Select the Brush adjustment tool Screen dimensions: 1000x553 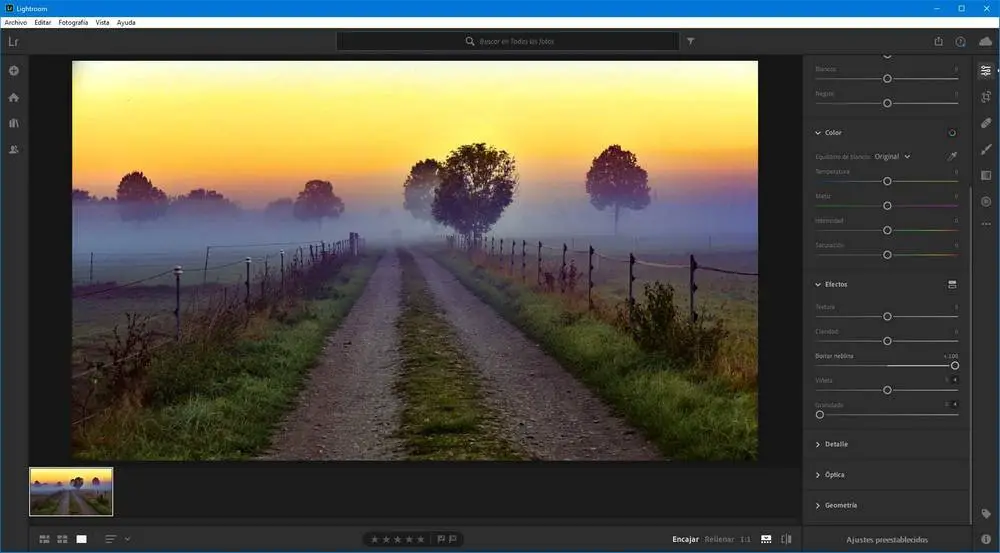click(986, 149)
